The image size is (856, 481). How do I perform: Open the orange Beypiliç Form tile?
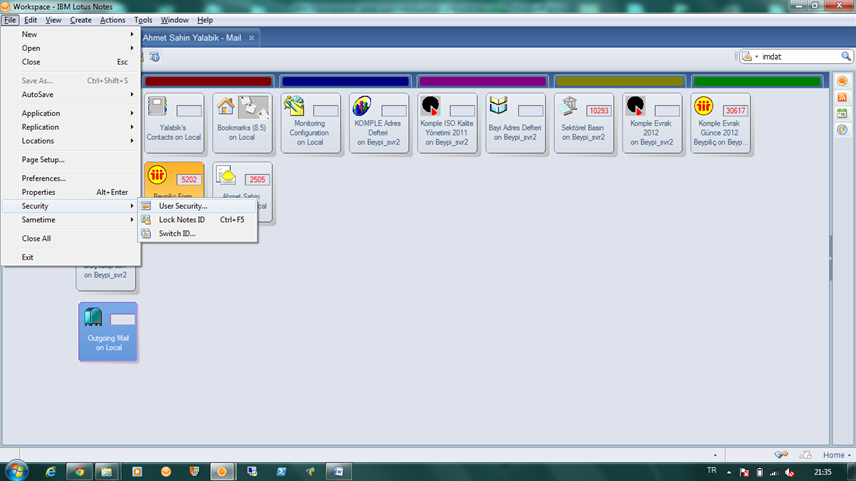(174, 180)
